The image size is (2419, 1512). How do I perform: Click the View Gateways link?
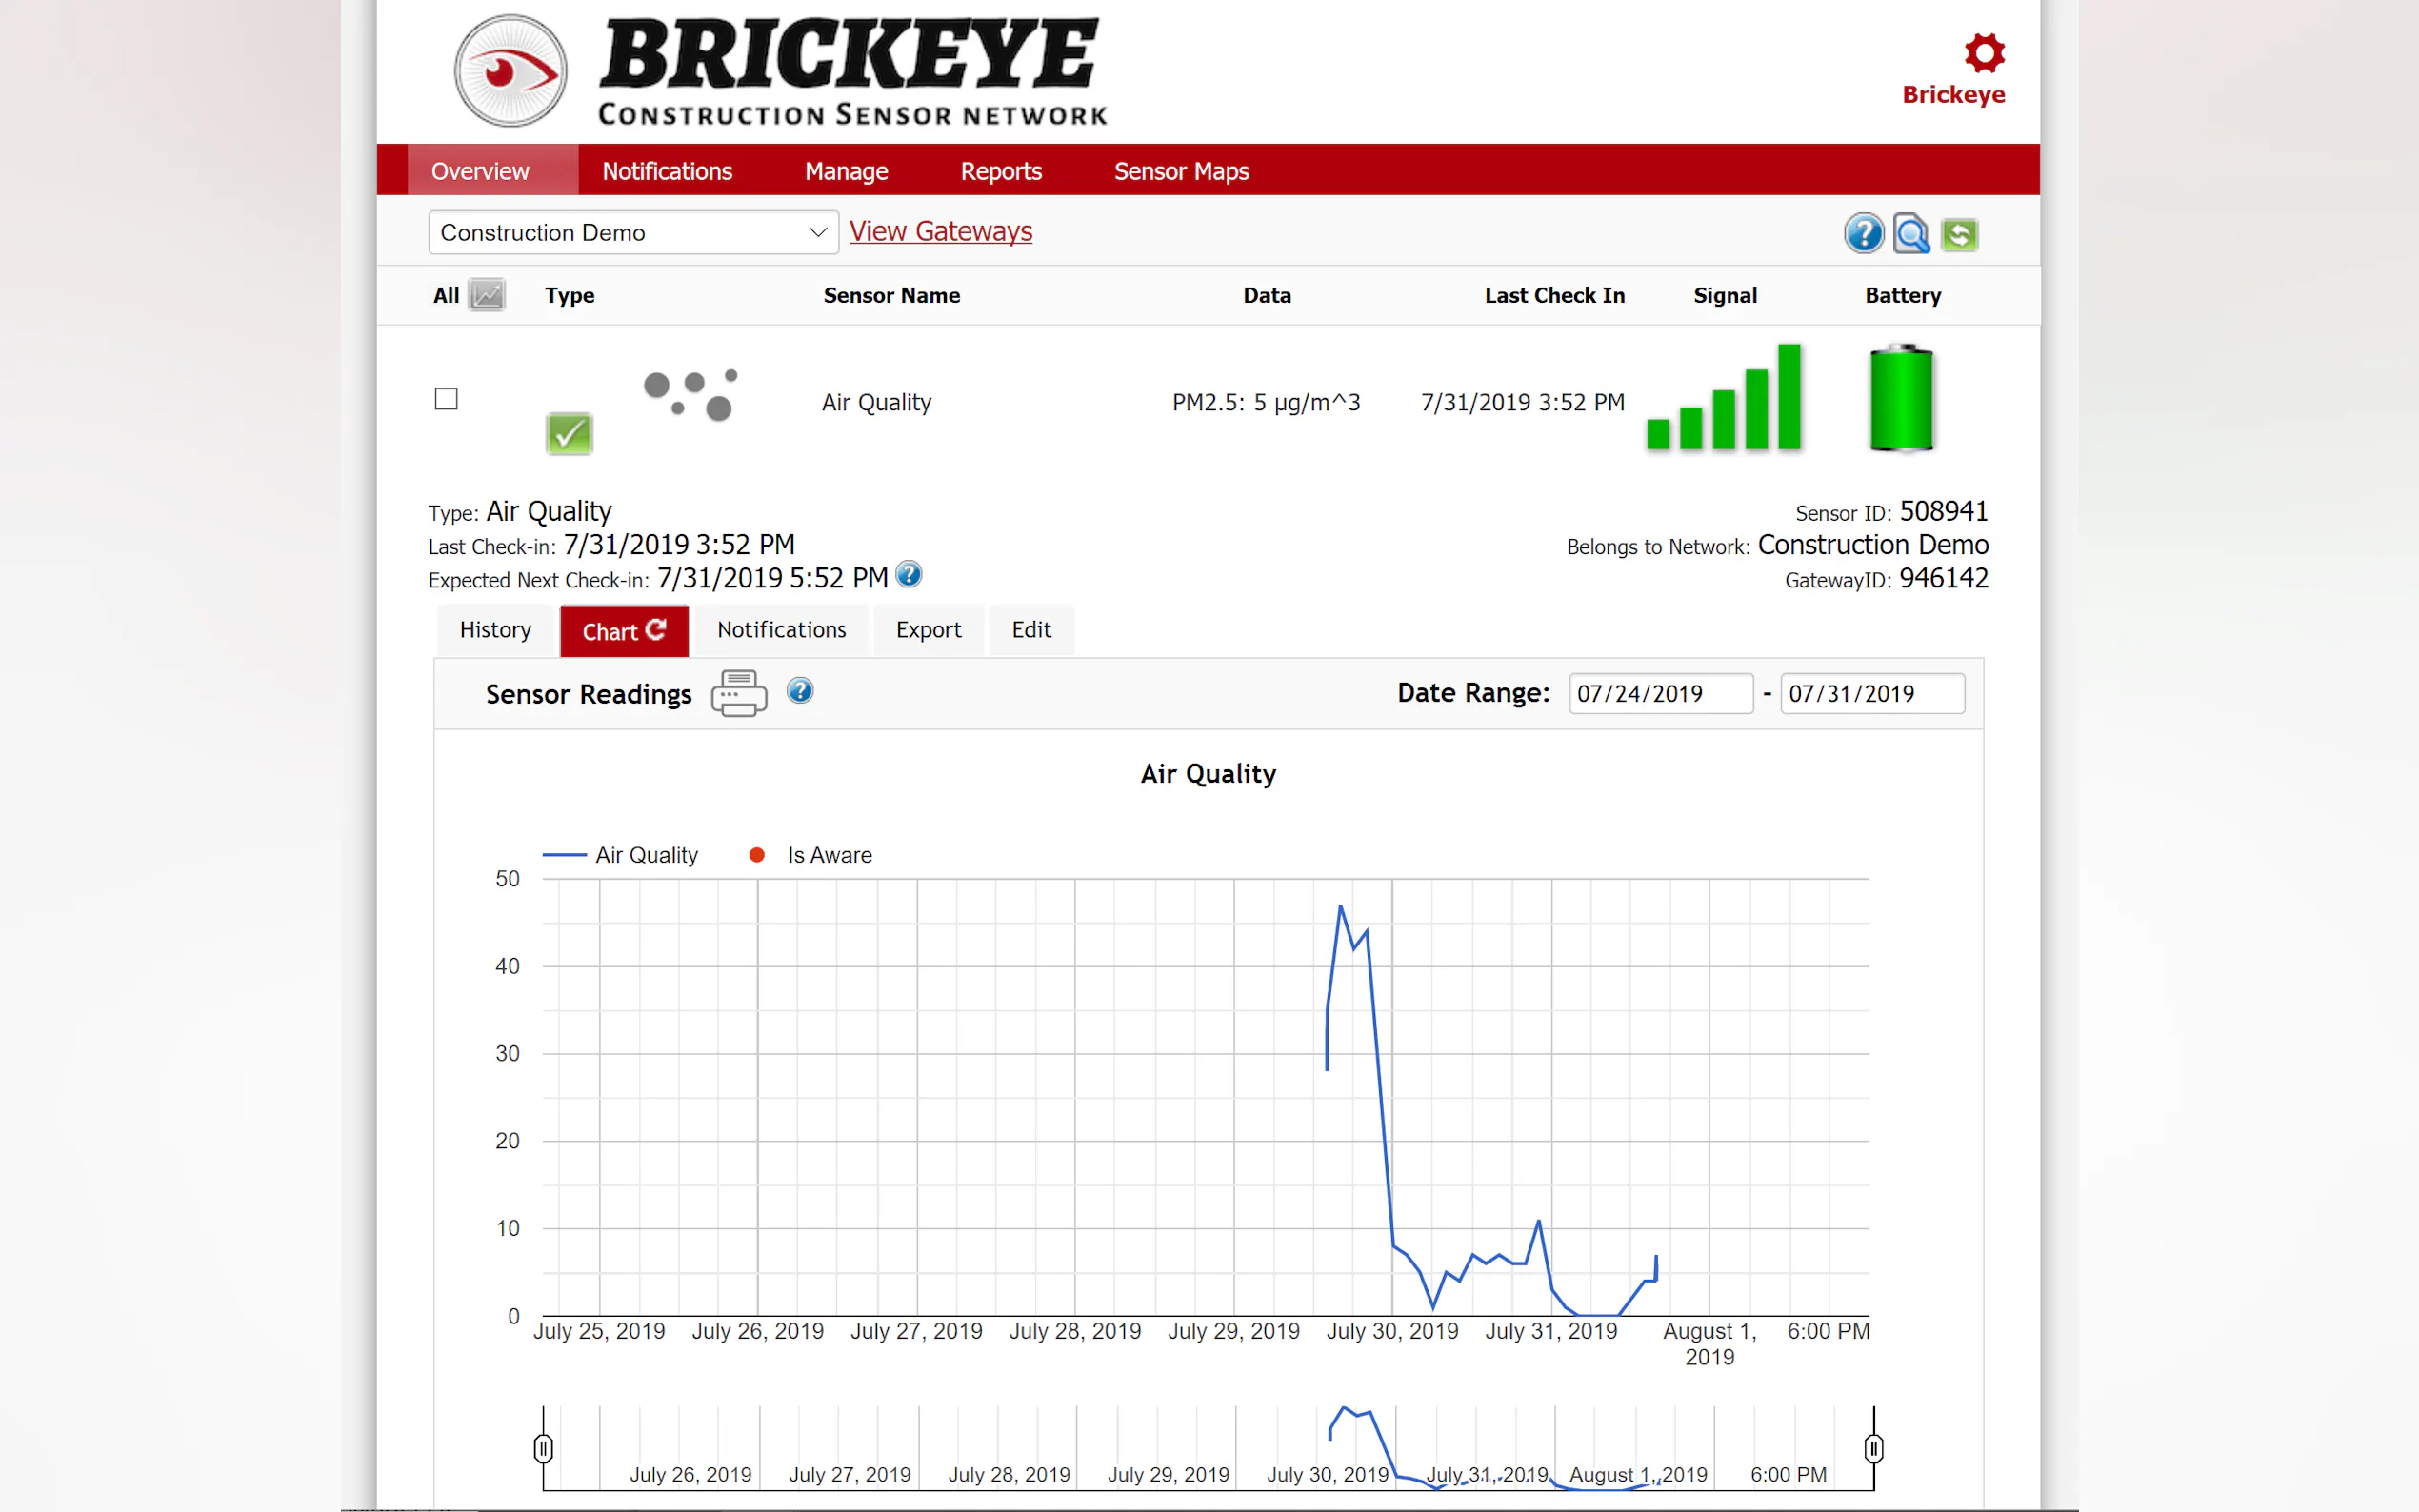coord(940,231)
